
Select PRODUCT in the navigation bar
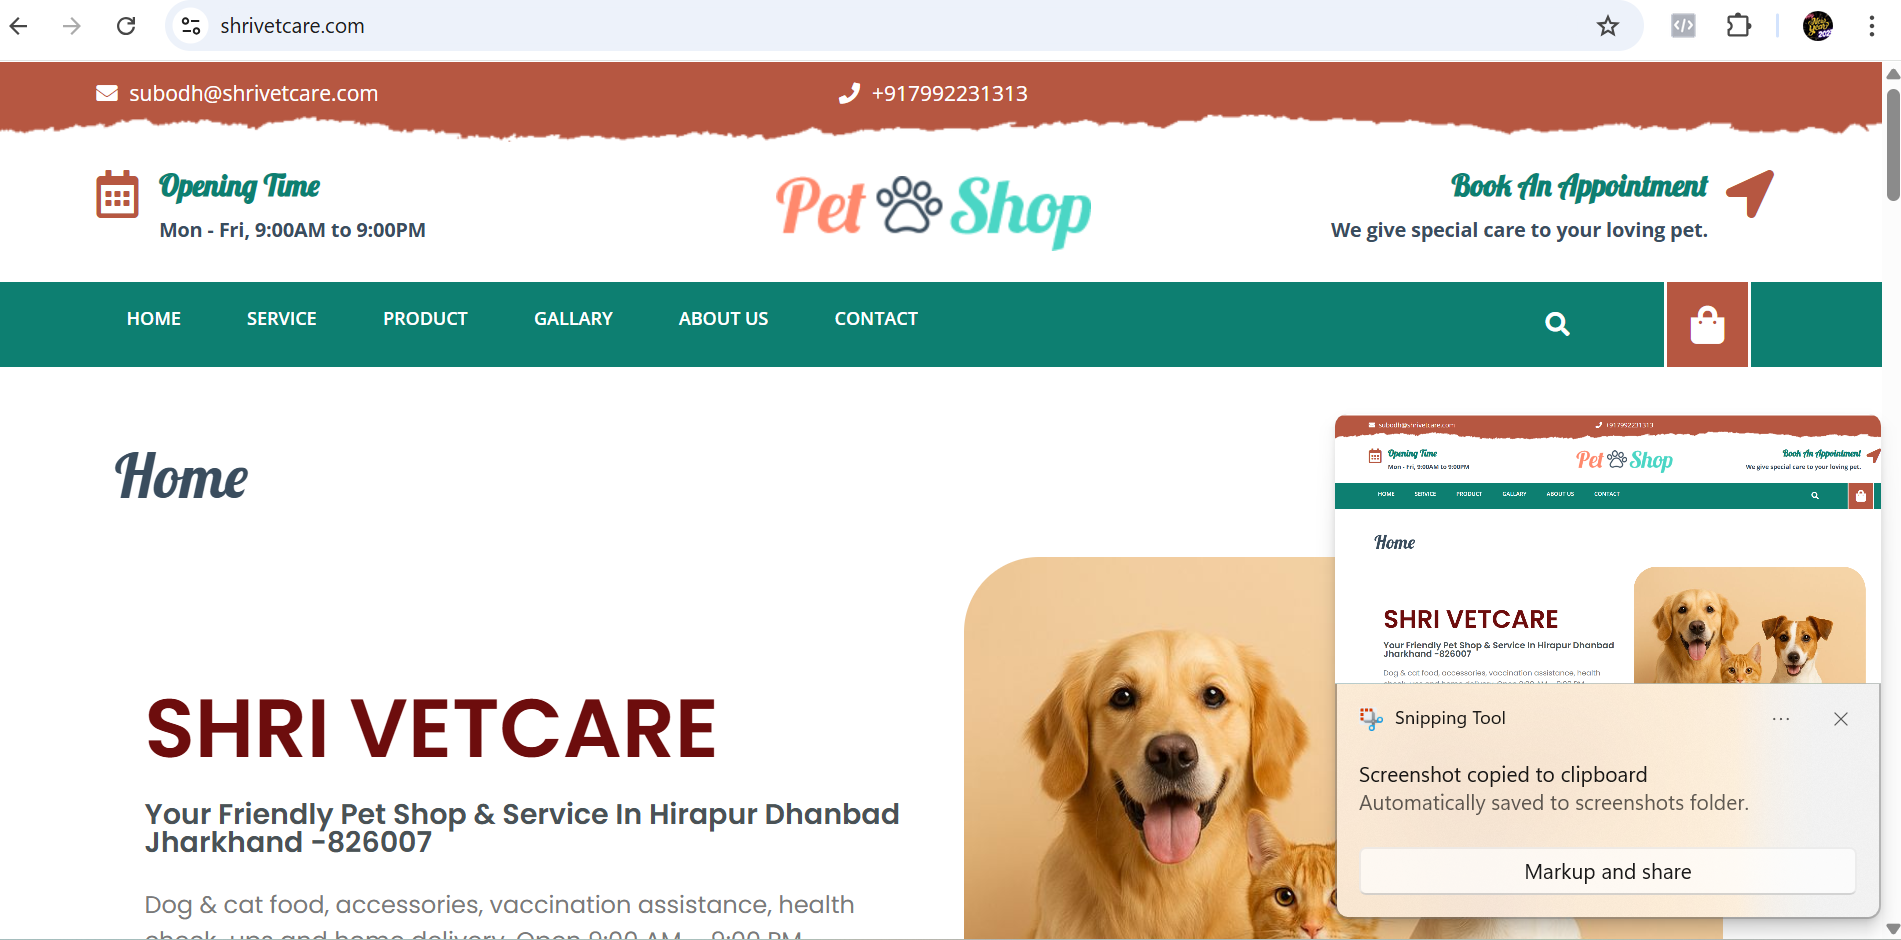click(x=425, y=318)
